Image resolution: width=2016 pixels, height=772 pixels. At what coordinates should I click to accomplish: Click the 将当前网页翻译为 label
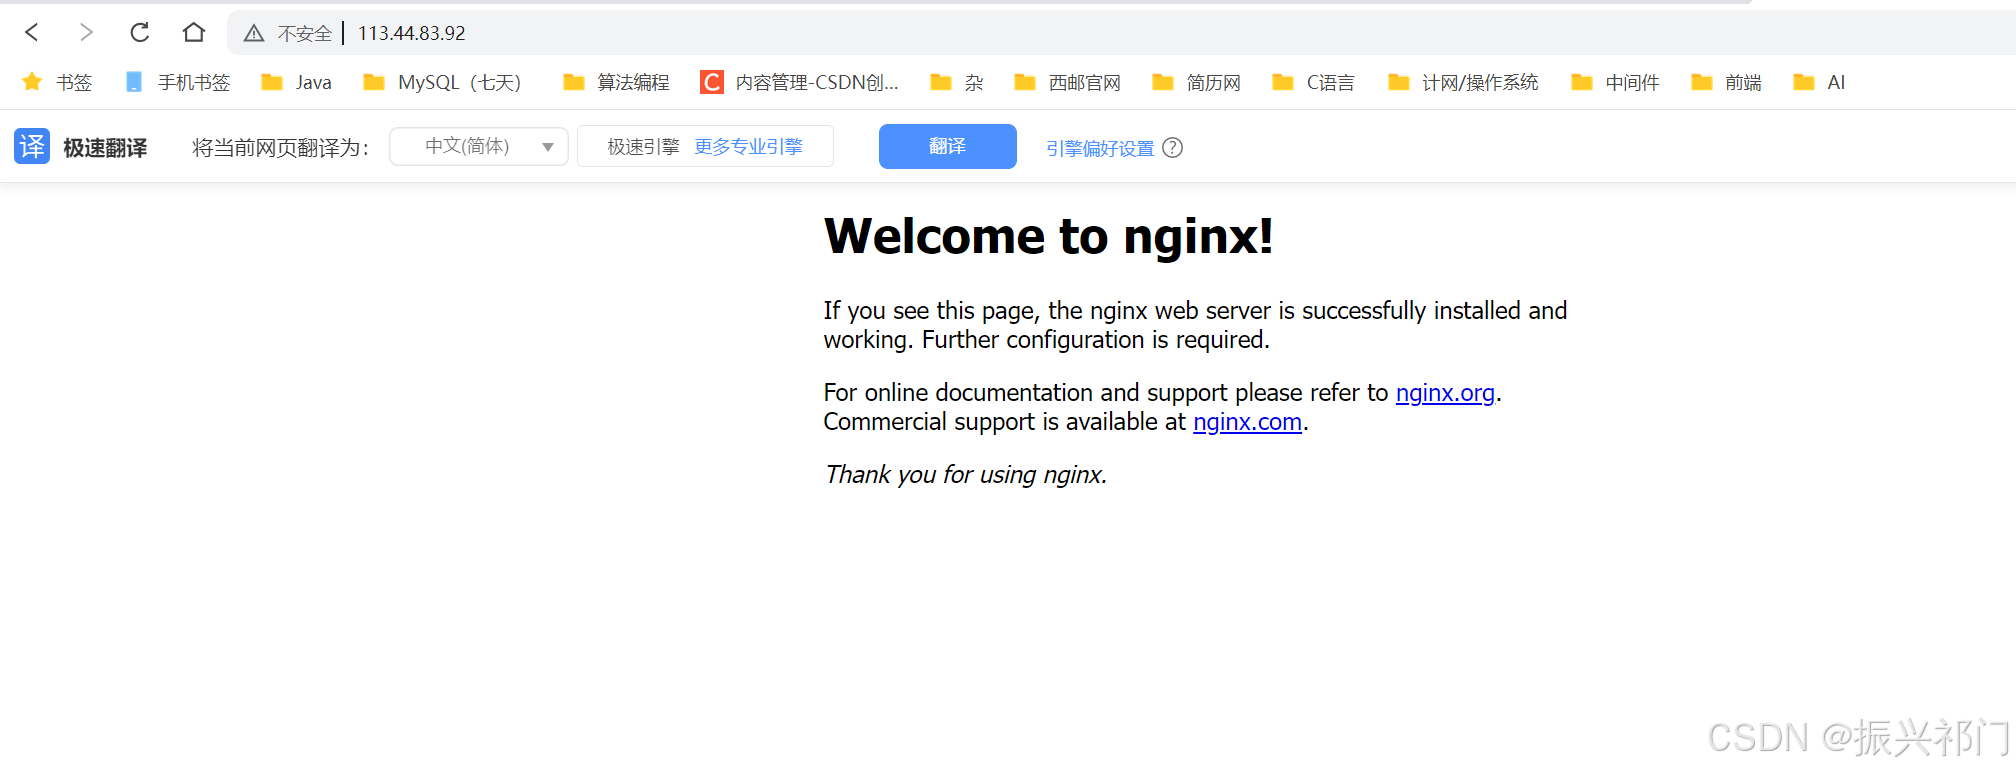tap(281, 148)
